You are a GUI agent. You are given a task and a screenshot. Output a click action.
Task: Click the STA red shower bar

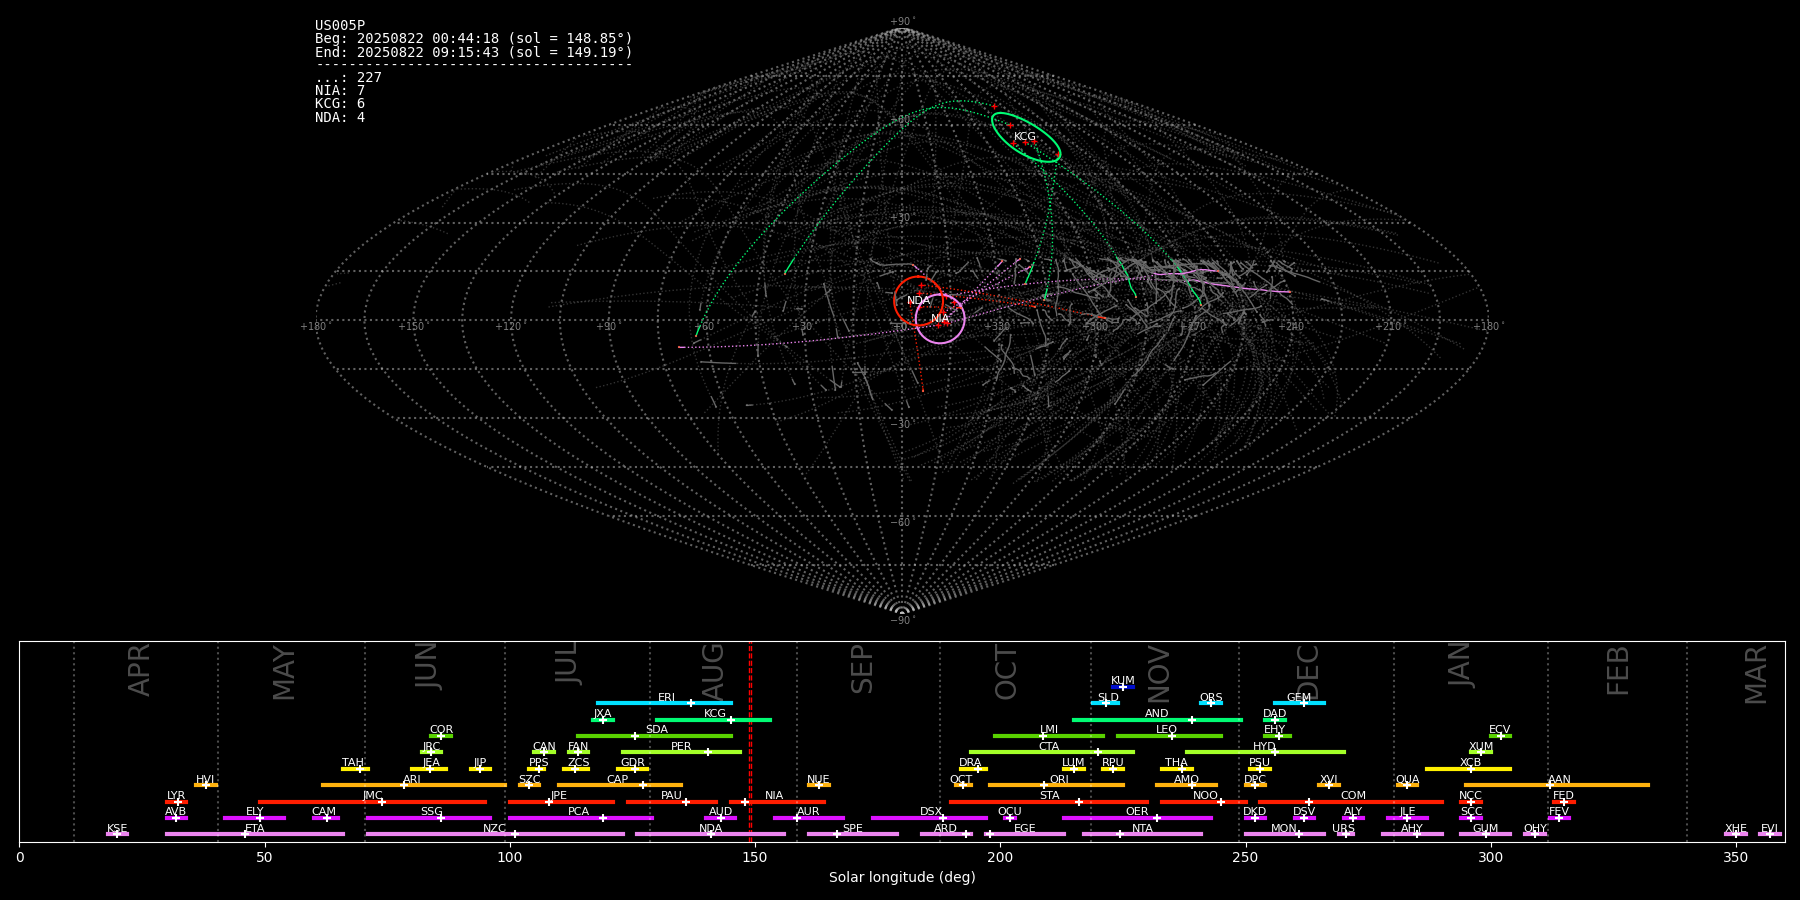1049,801
